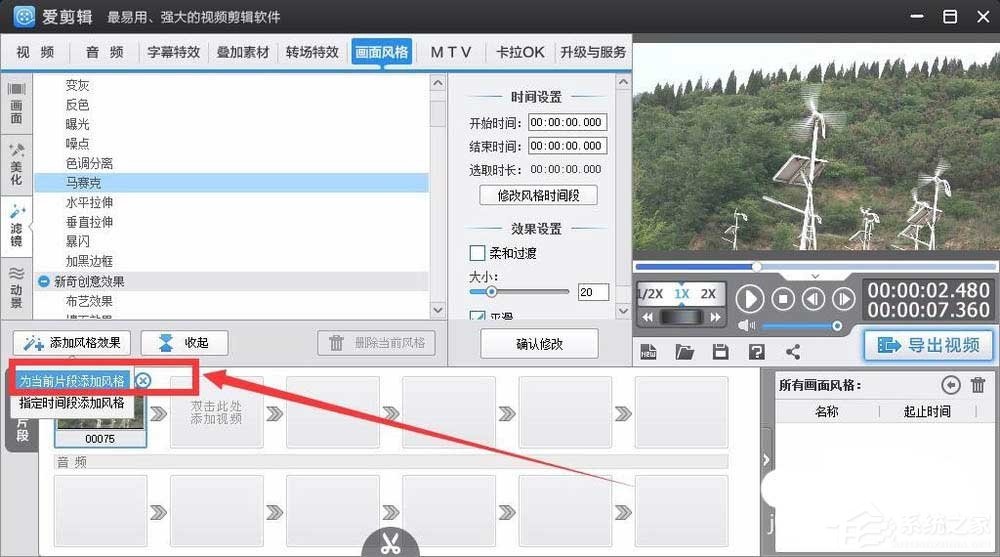
Task: Open the 视频 tab
Action: pos(36,52)
